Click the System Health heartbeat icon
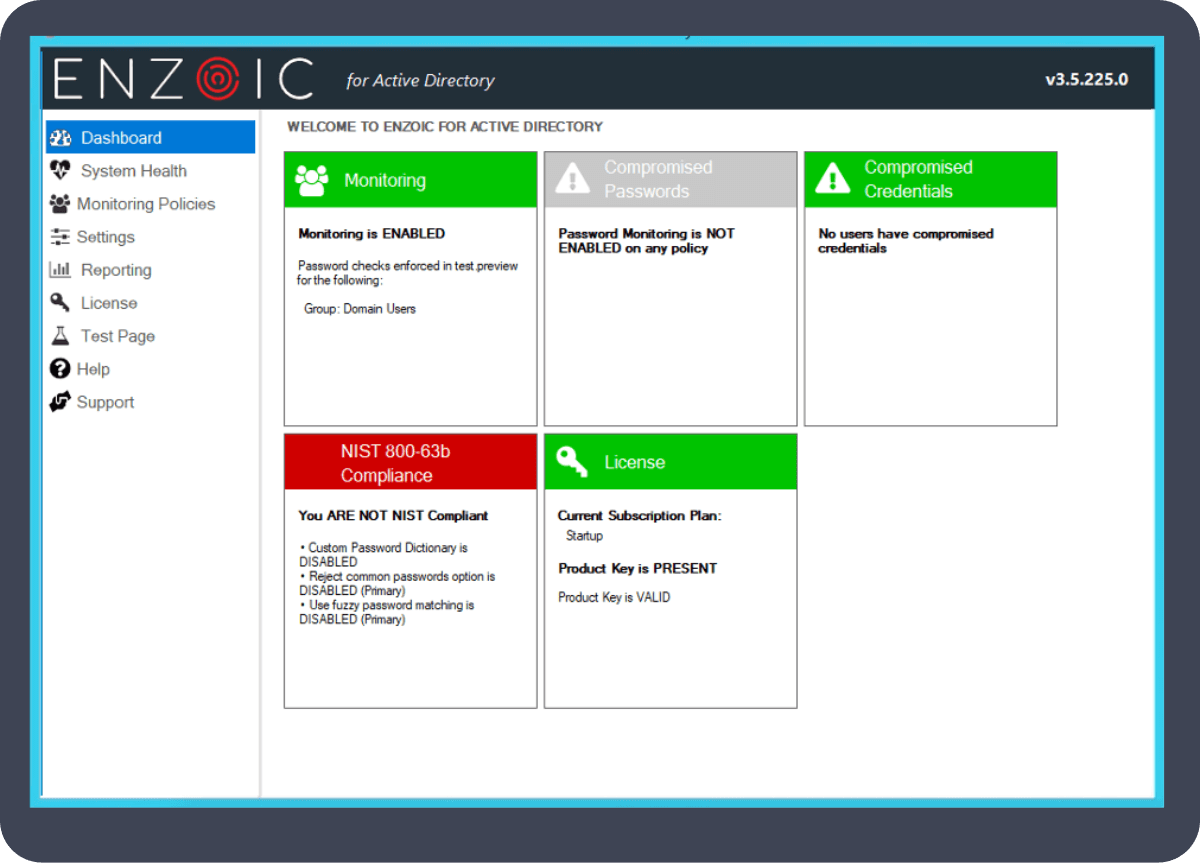The height and width of the screenshot is (863, 1200). 61,171
